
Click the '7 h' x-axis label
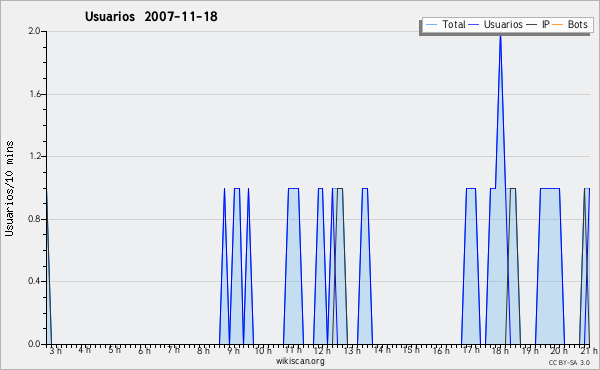point(174,350)
